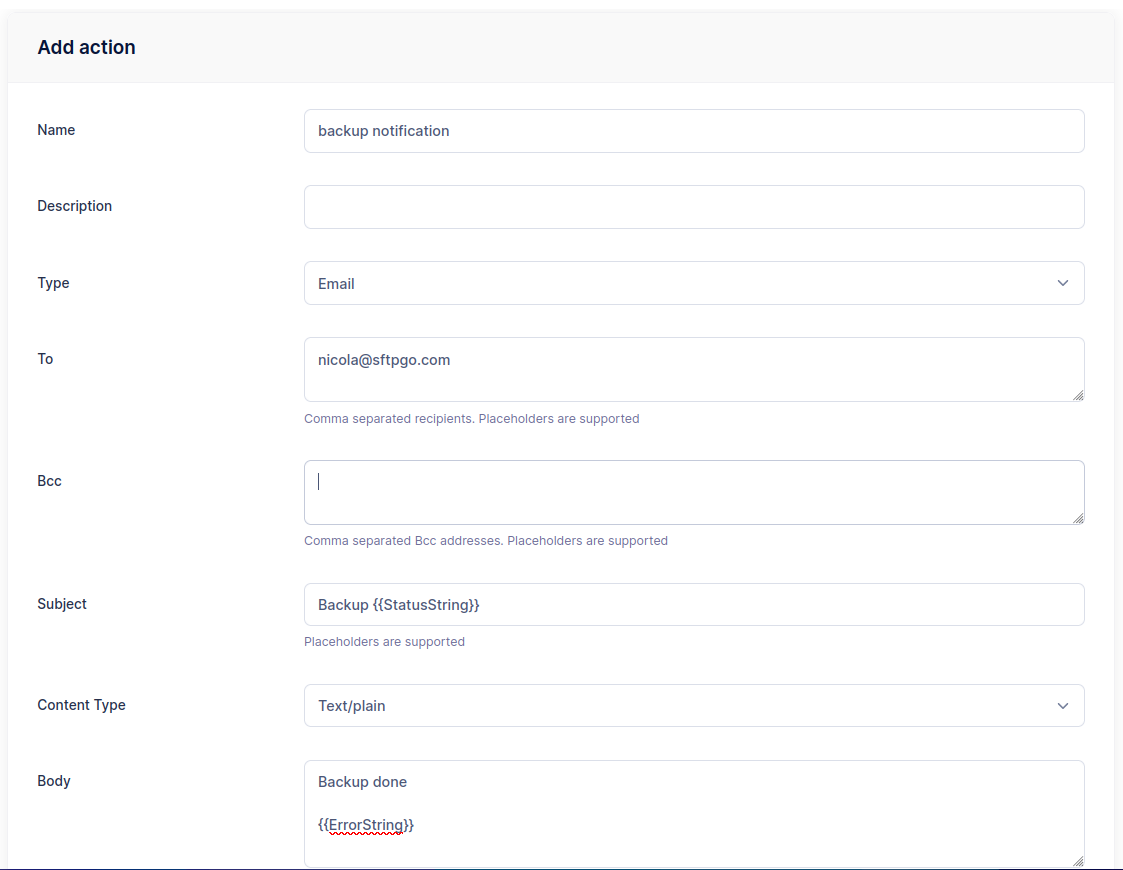Click the chevron arrow in Type dropdown
The width and height of the screenshot is (1123, 870).
click(x=1062, y=283)
